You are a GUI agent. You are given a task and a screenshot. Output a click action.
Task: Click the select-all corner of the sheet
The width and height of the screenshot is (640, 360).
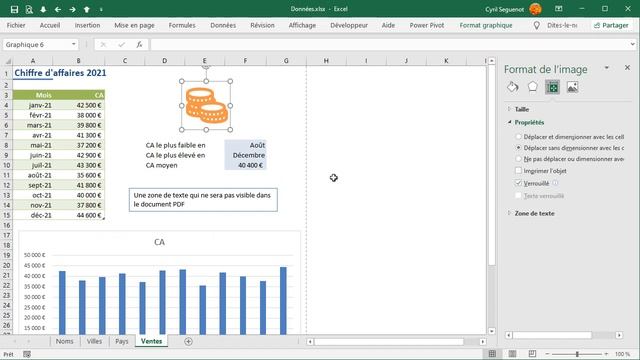point(7,61)
